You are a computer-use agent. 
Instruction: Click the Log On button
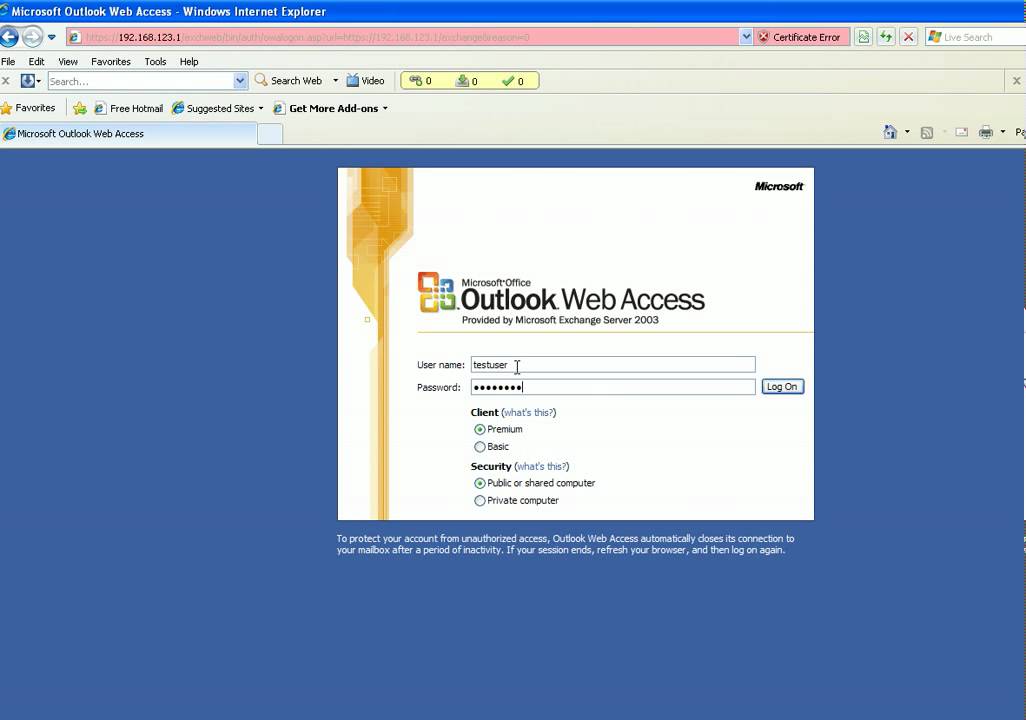click(783, 387)
